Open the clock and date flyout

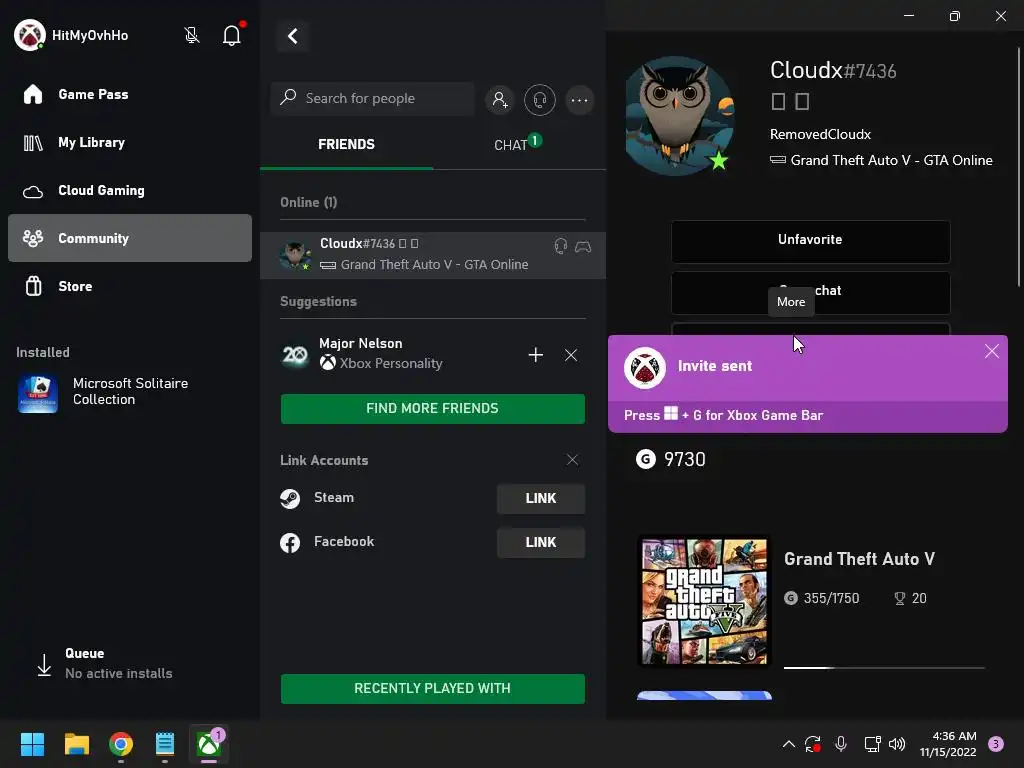pyautogui.click(x=948, y=744)
